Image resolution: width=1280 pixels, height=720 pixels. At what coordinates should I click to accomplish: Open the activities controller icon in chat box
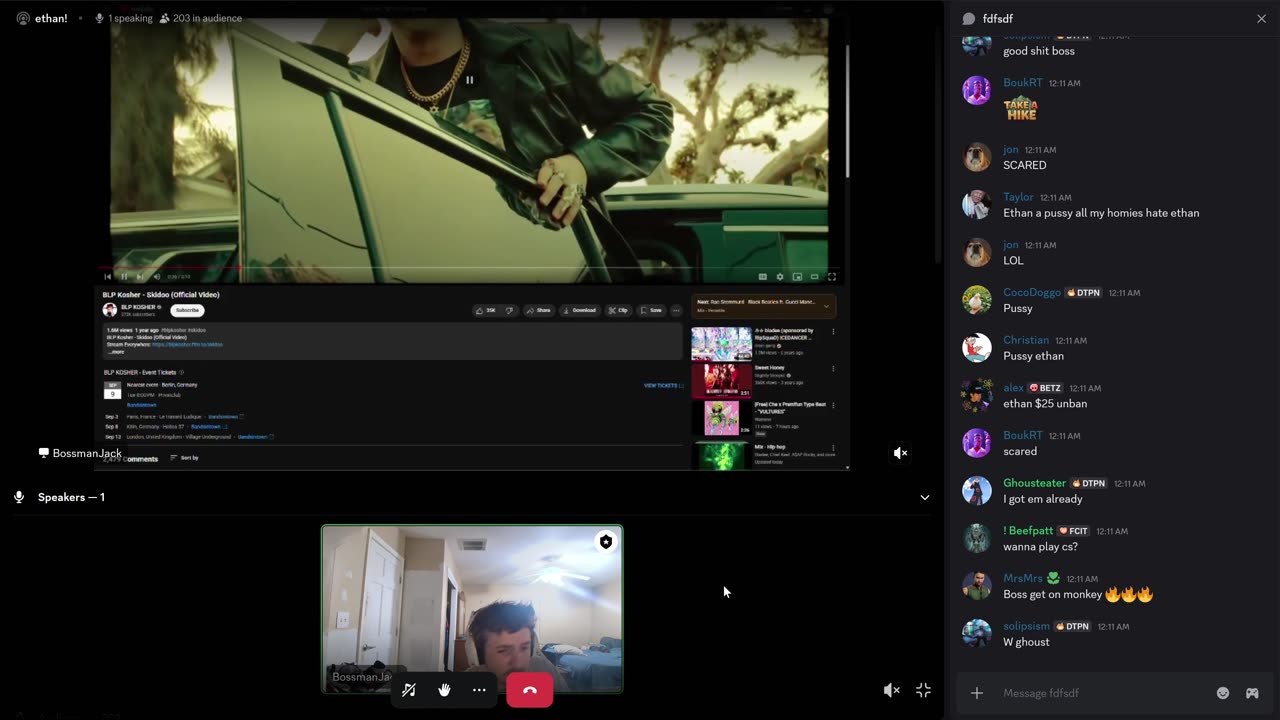pyautogui.click(x=1251, y=693)
